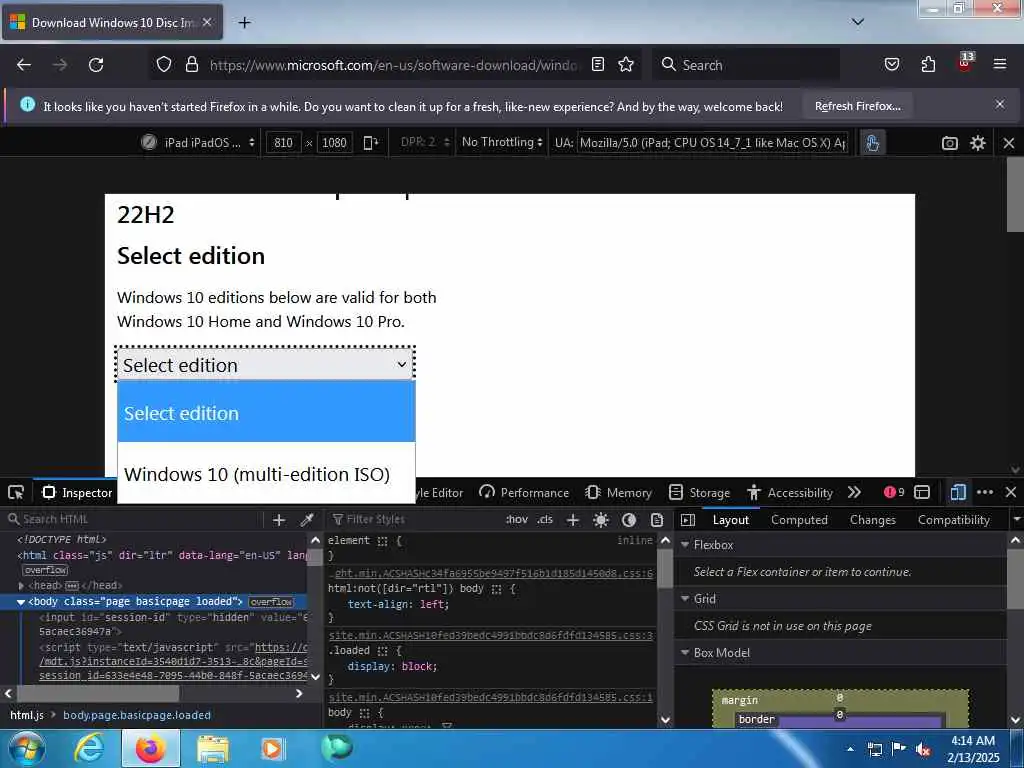Switch to the Inspector tab
1024x768 pixels.
point(78,492)
